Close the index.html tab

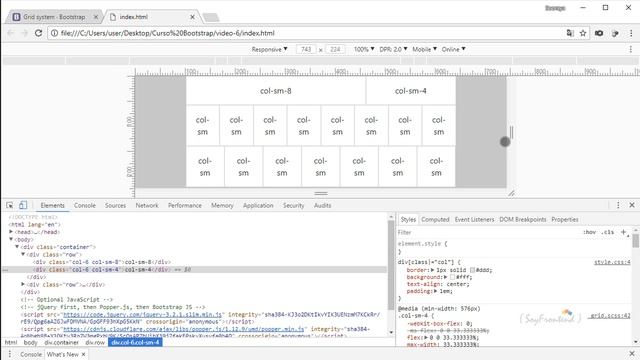(x=192, y=17)
